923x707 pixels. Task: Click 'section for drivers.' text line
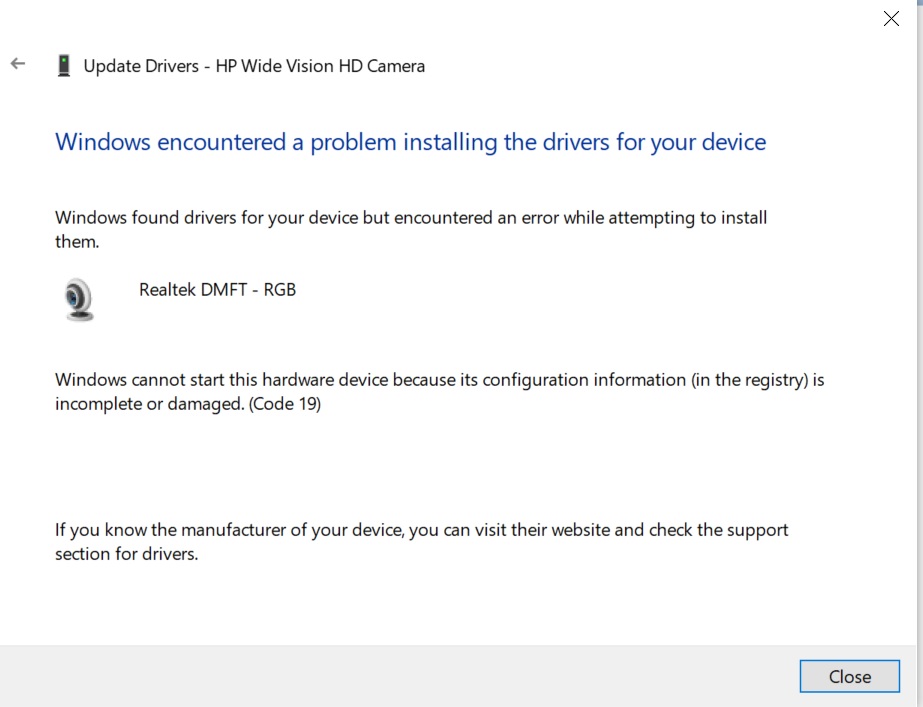tap(127, 554)
